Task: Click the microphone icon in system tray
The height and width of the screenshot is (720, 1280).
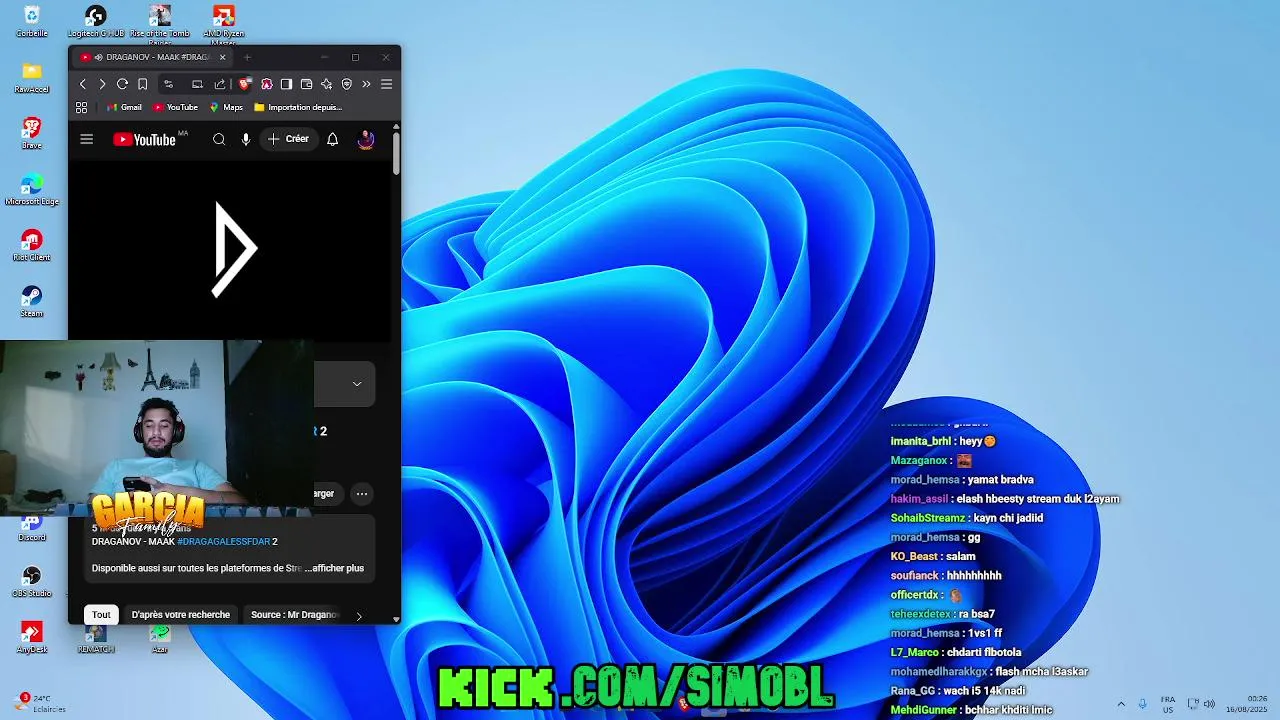Action: pyautogui.click(x=1143, y=703)
